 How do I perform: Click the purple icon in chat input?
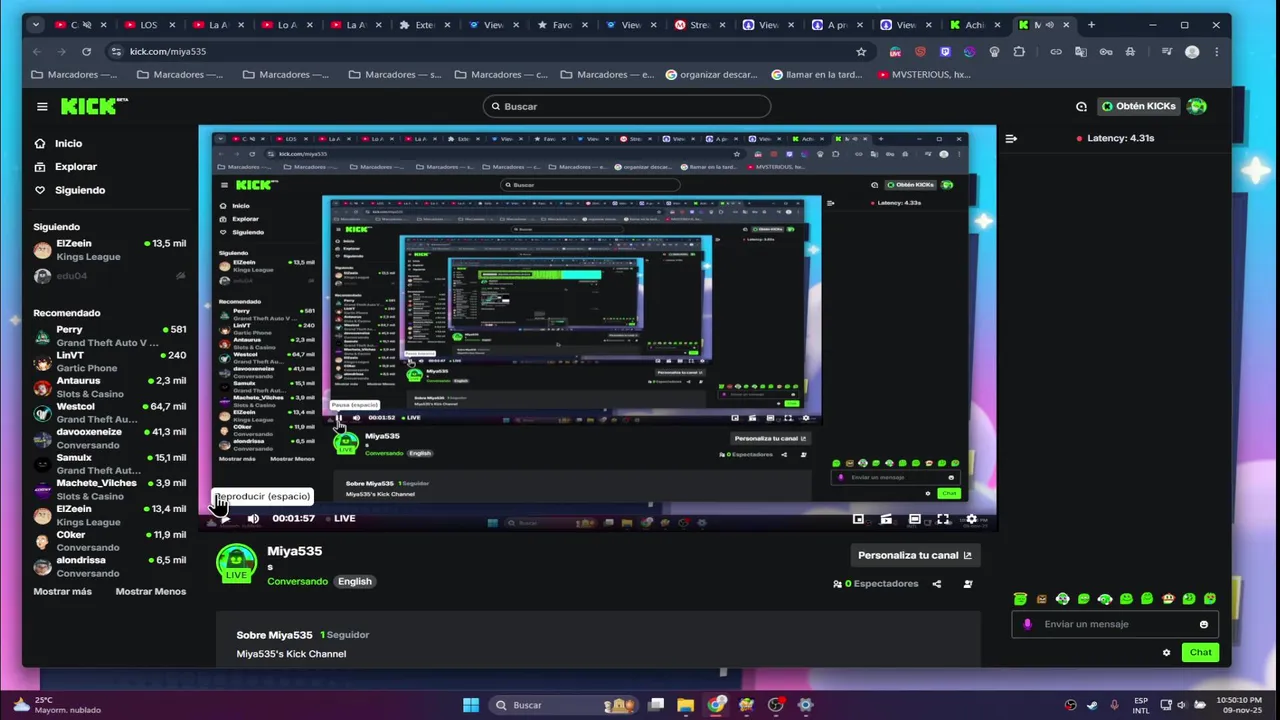pyautogui.click(x=1027, y=624)
